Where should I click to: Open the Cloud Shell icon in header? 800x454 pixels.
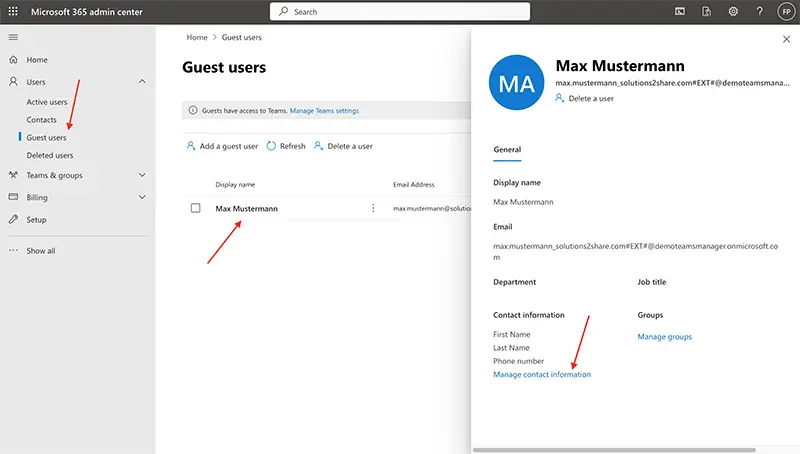680,11
